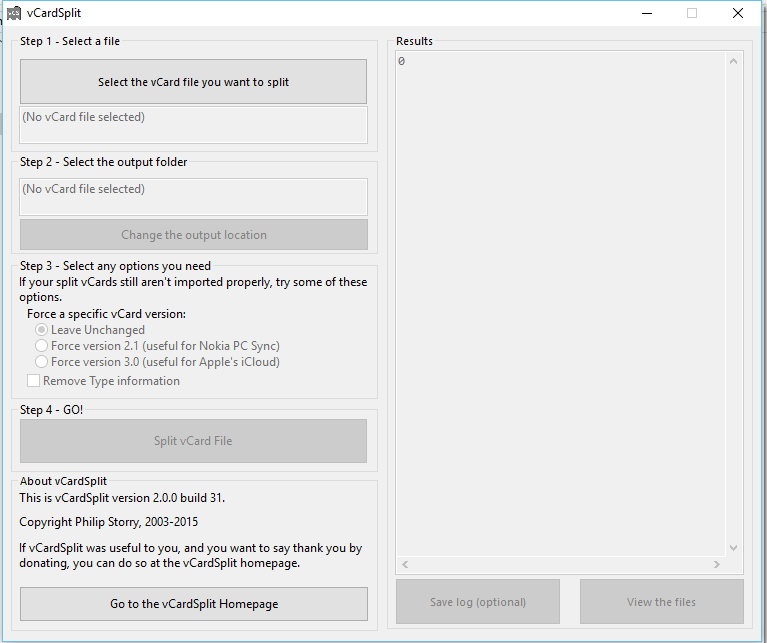Choose the Leave Unchanged version option
The width and height of the screenshot is (767, 643).
click(x=42, y=330)
